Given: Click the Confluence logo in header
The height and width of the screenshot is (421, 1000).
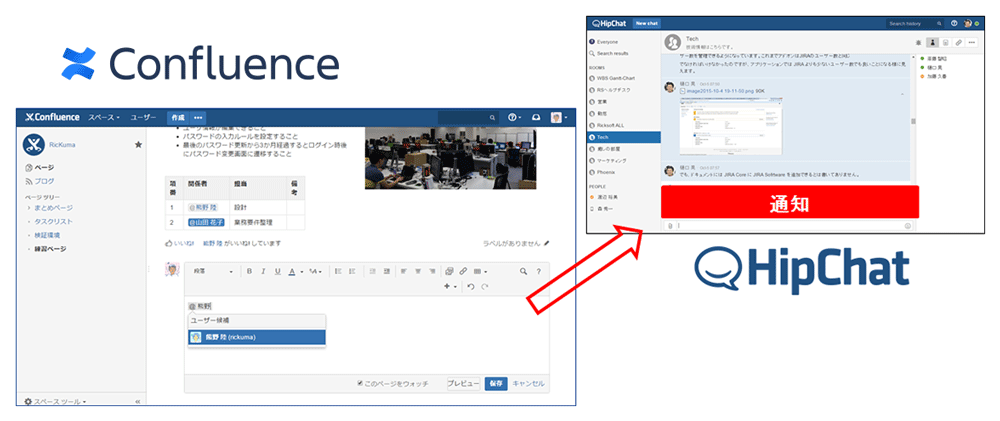Looking at the screenshot, I should [x=52, y=117].
